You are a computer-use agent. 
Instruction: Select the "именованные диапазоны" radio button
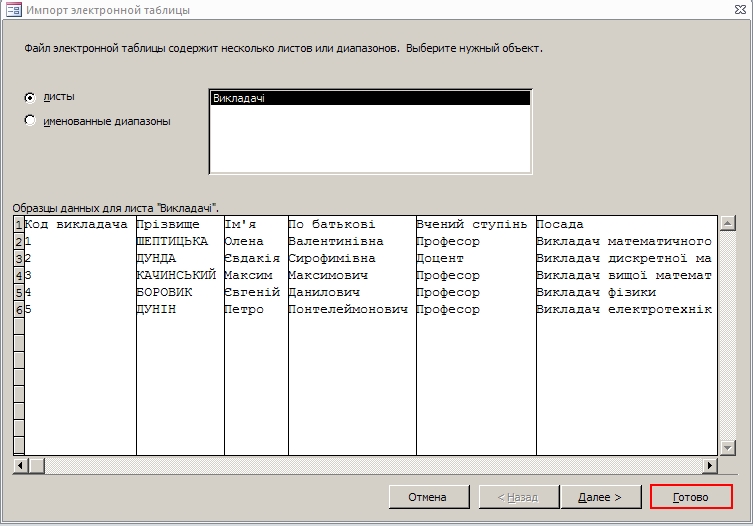tap(30, 120)
